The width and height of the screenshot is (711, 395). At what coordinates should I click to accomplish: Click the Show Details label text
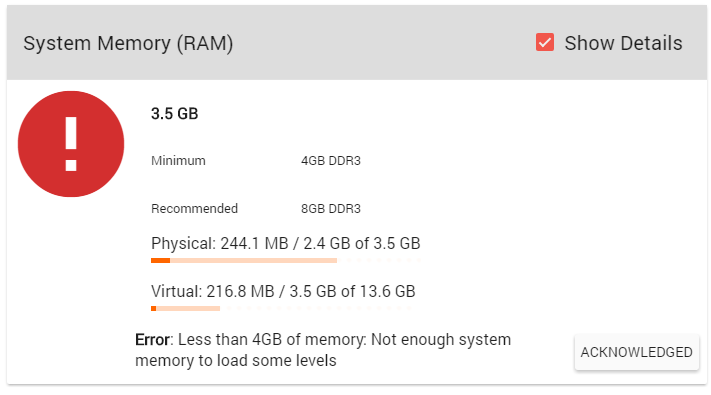(623, 43)
